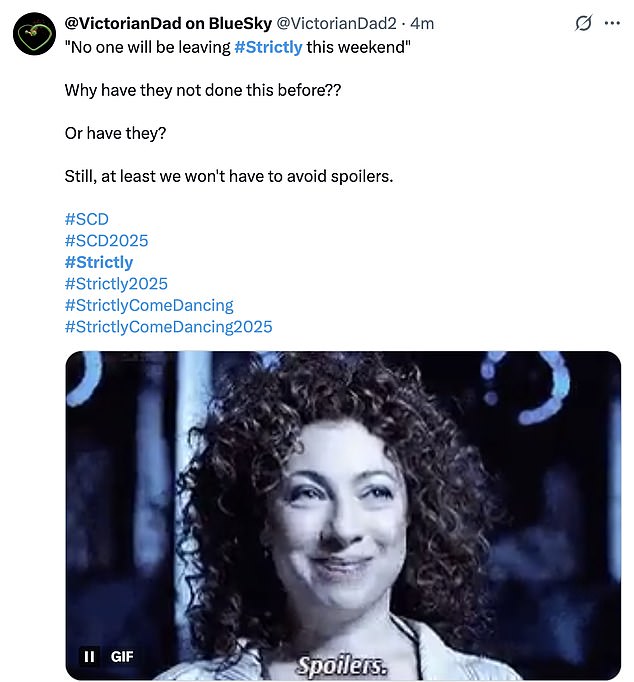Click the GIF label badge
Screen dimensions: 634x682
122,656
